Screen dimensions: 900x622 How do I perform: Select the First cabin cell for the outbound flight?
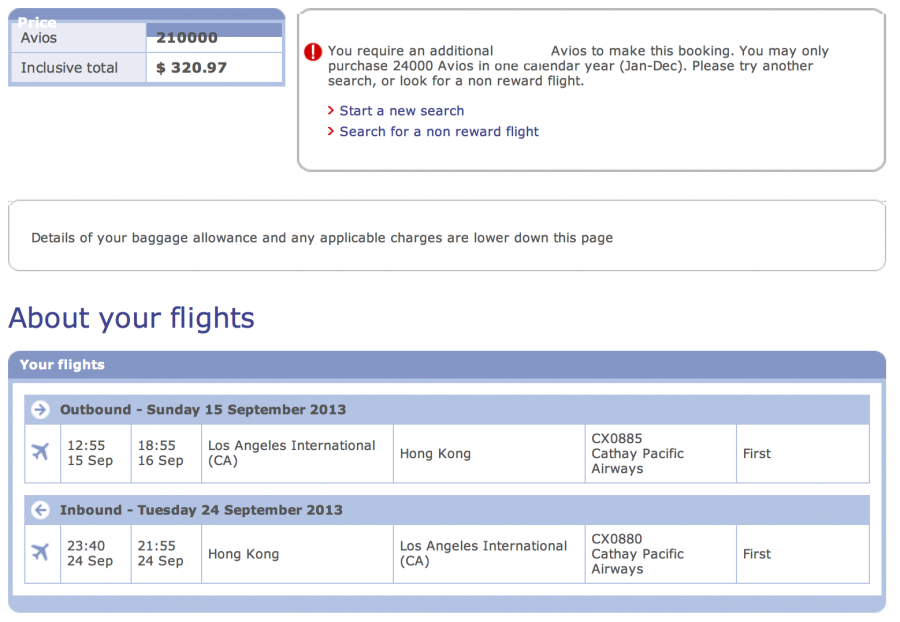(757, 454)
